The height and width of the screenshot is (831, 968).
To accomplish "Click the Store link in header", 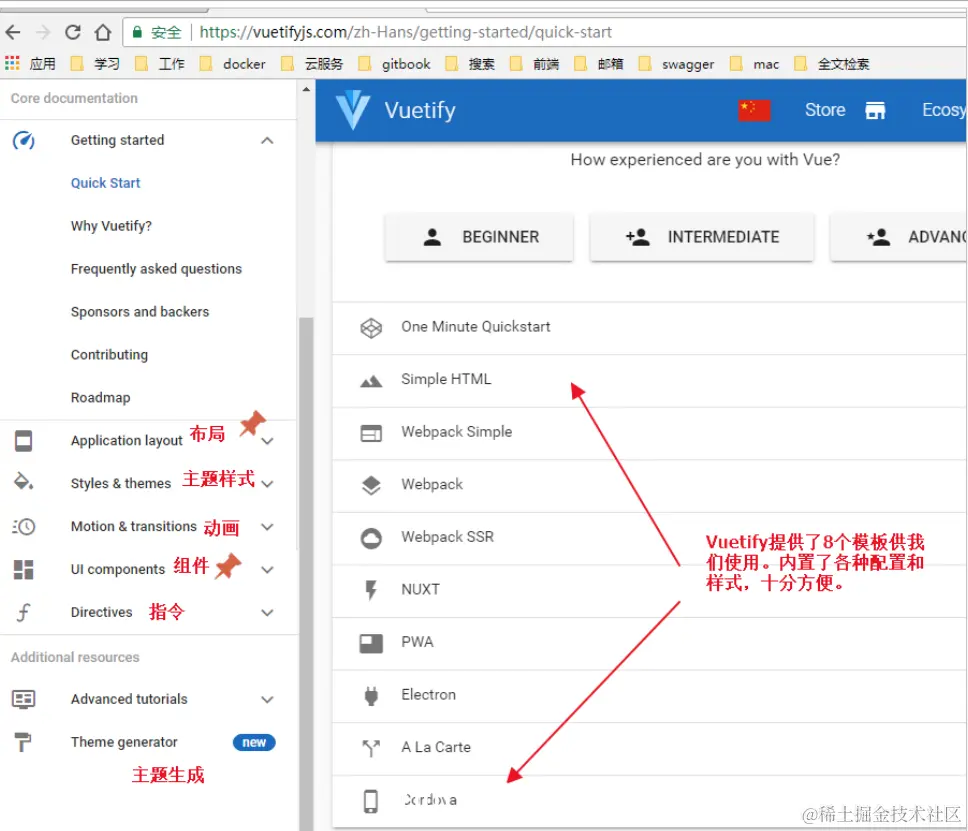I will 825,110.
